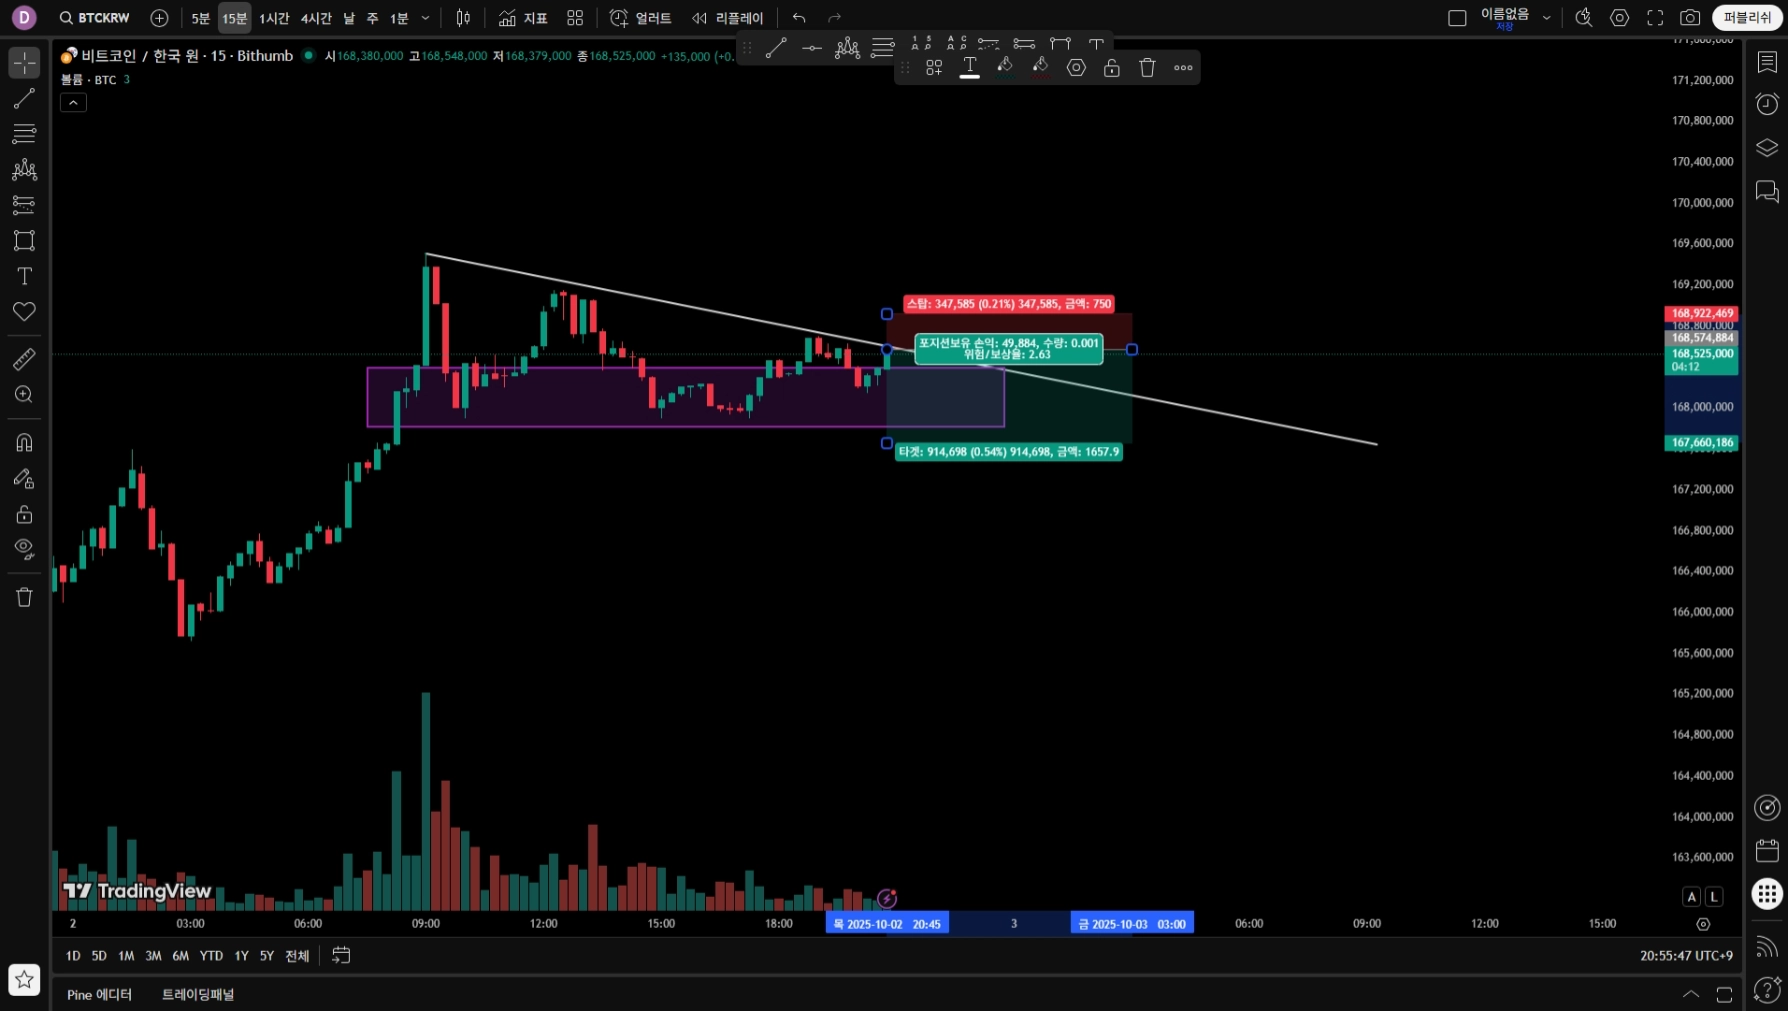Open the heart icons tool group
The height and width of the screenshot is (1011, 1788).
pos(24,312)
